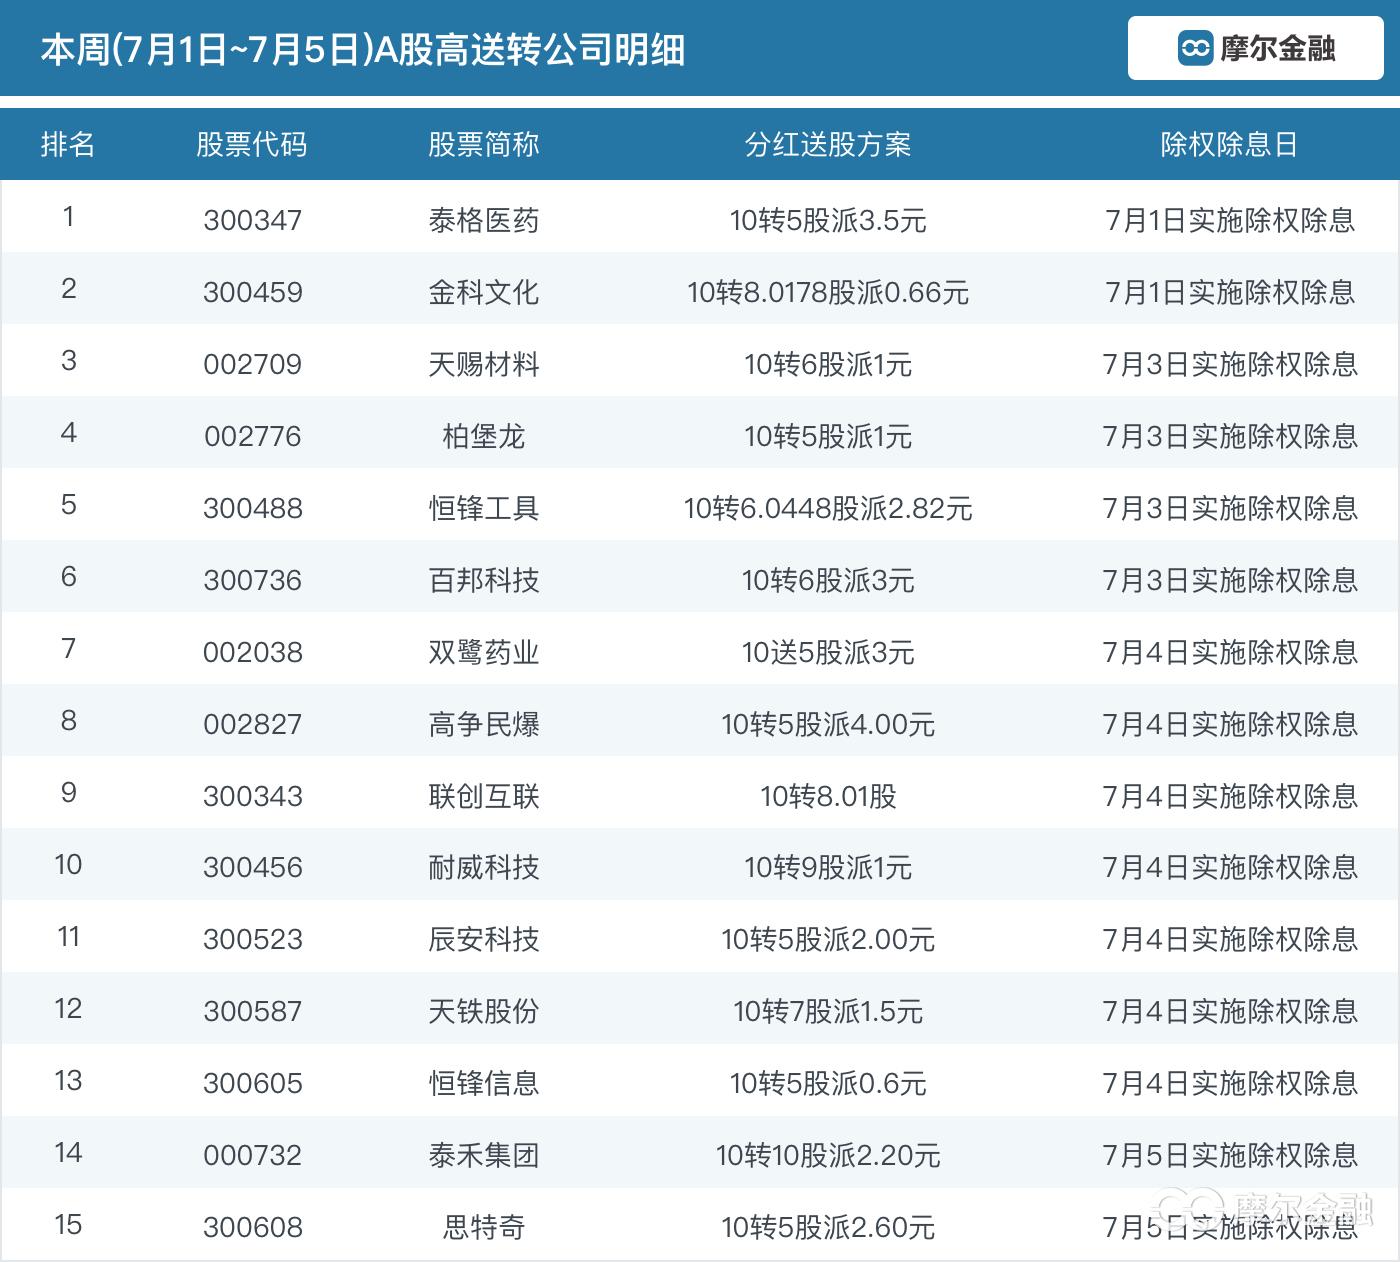Click stock name 天铁股份
This screenshot has width=1400, height=1262.
point(484,1011)
